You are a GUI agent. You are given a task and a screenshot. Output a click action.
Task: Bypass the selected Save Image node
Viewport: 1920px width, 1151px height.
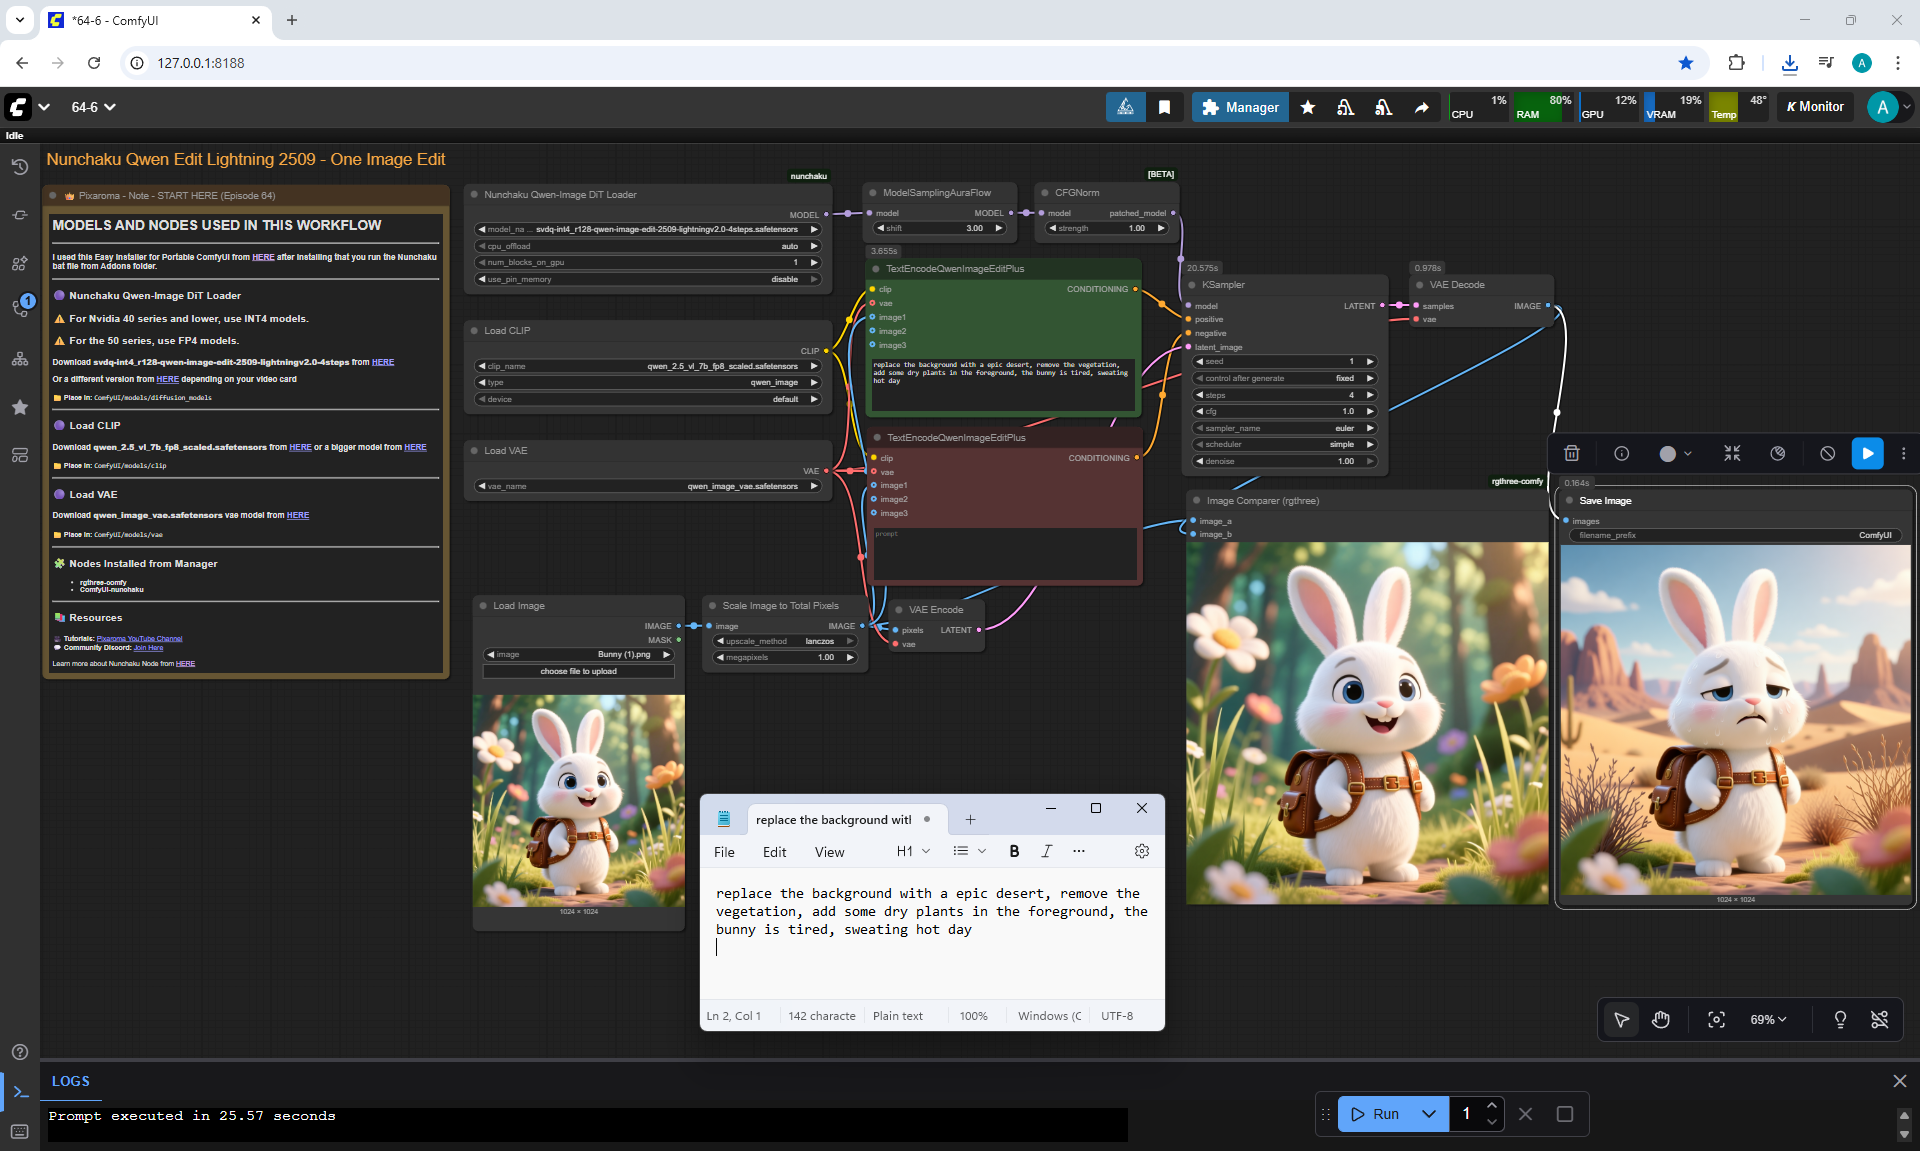click(x=1827, y=454)
